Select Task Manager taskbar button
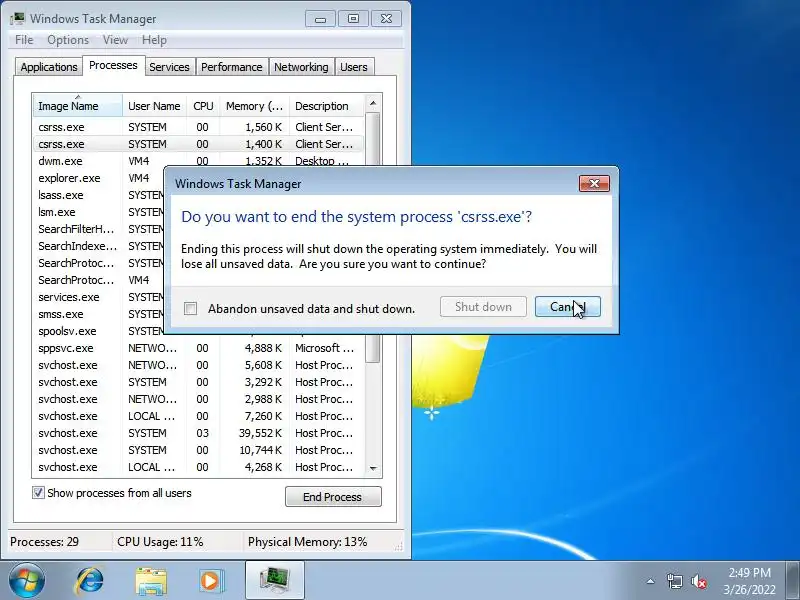Image resolution: width=800 pixels, height=600 pixels. coord(274,581)
